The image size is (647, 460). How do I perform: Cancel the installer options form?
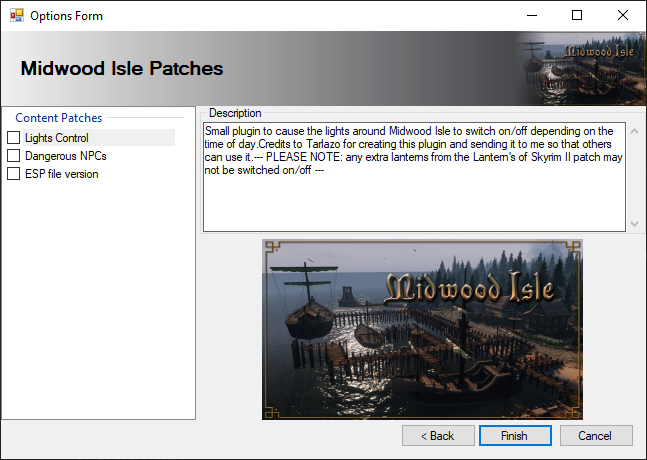point(596,436)
